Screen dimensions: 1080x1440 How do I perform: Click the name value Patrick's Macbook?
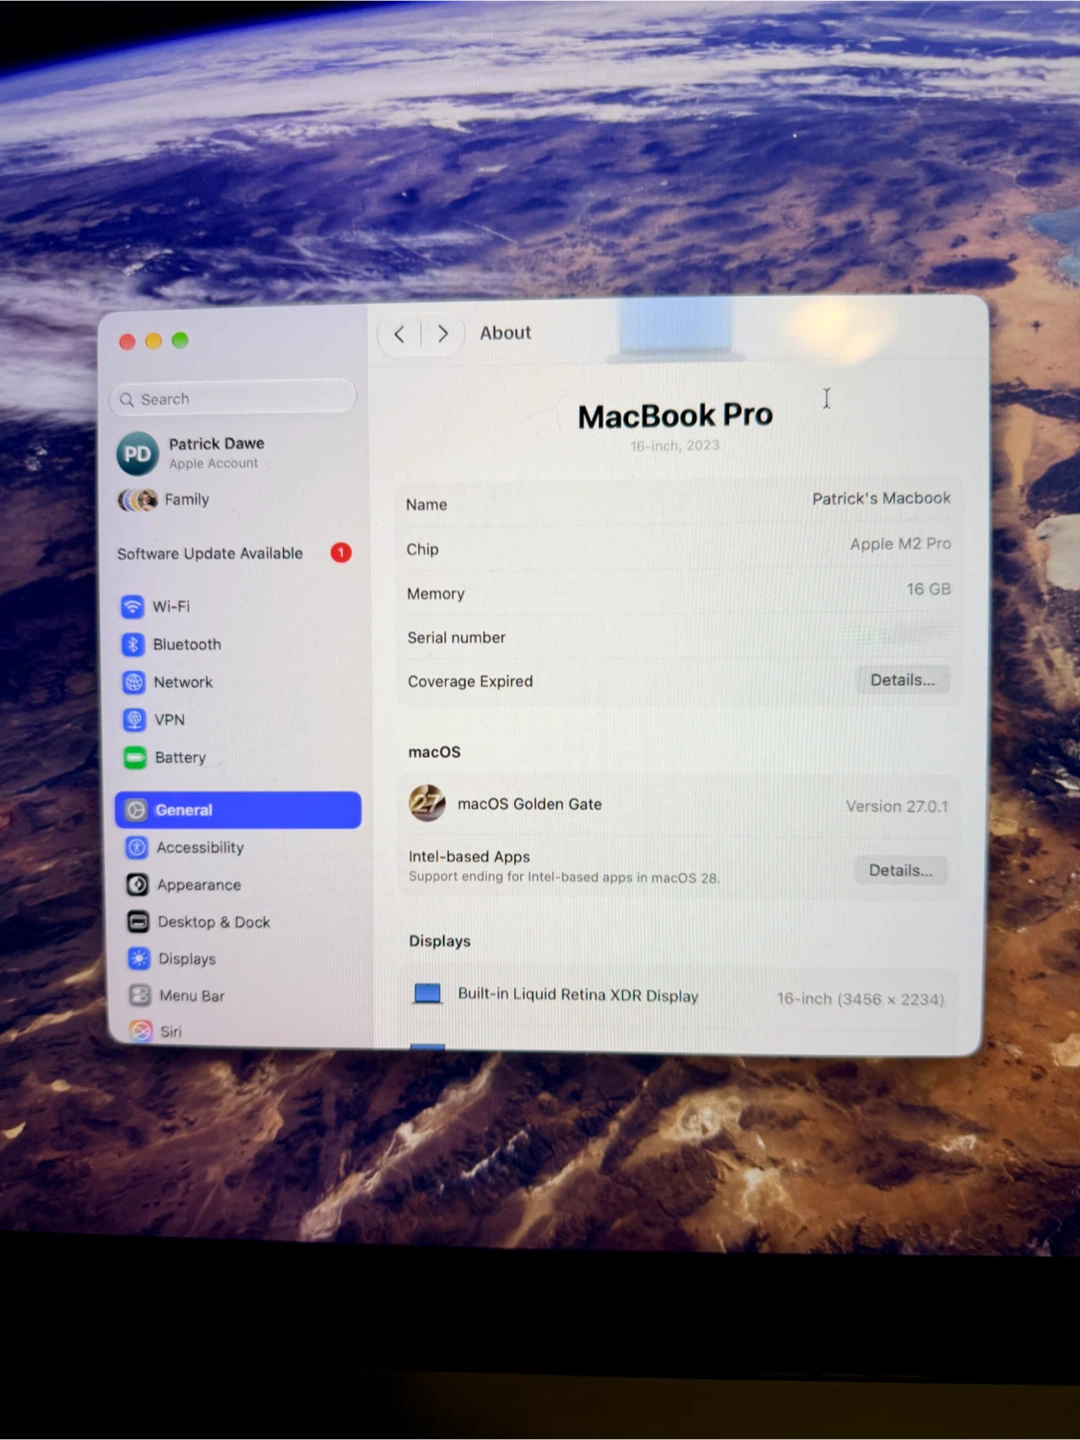pos(881,498)
